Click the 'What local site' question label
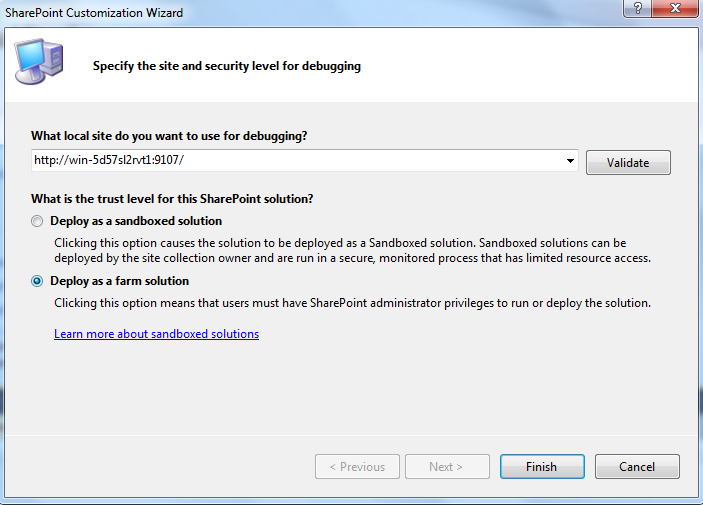The width and height of the screenshot is (703, 505). coord(169,136)
